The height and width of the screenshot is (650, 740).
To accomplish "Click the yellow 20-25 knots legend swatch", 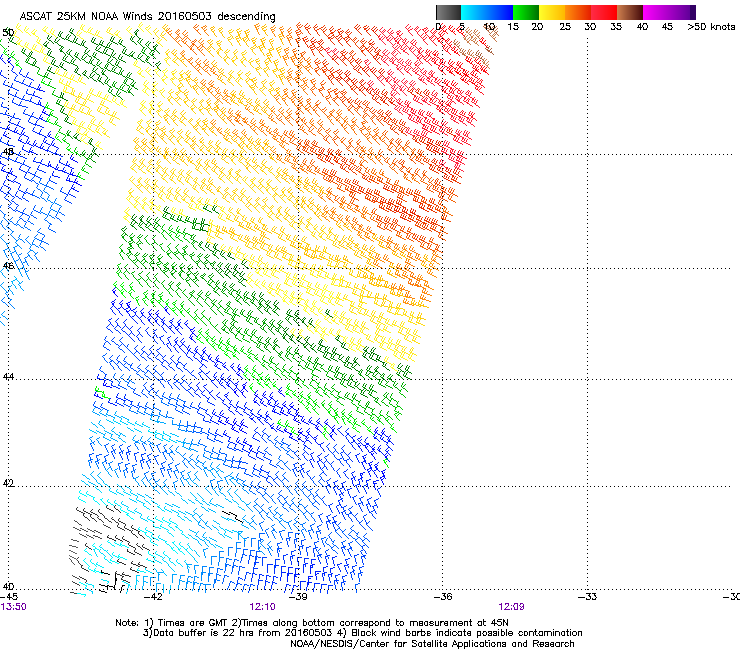I will [552, 12].
